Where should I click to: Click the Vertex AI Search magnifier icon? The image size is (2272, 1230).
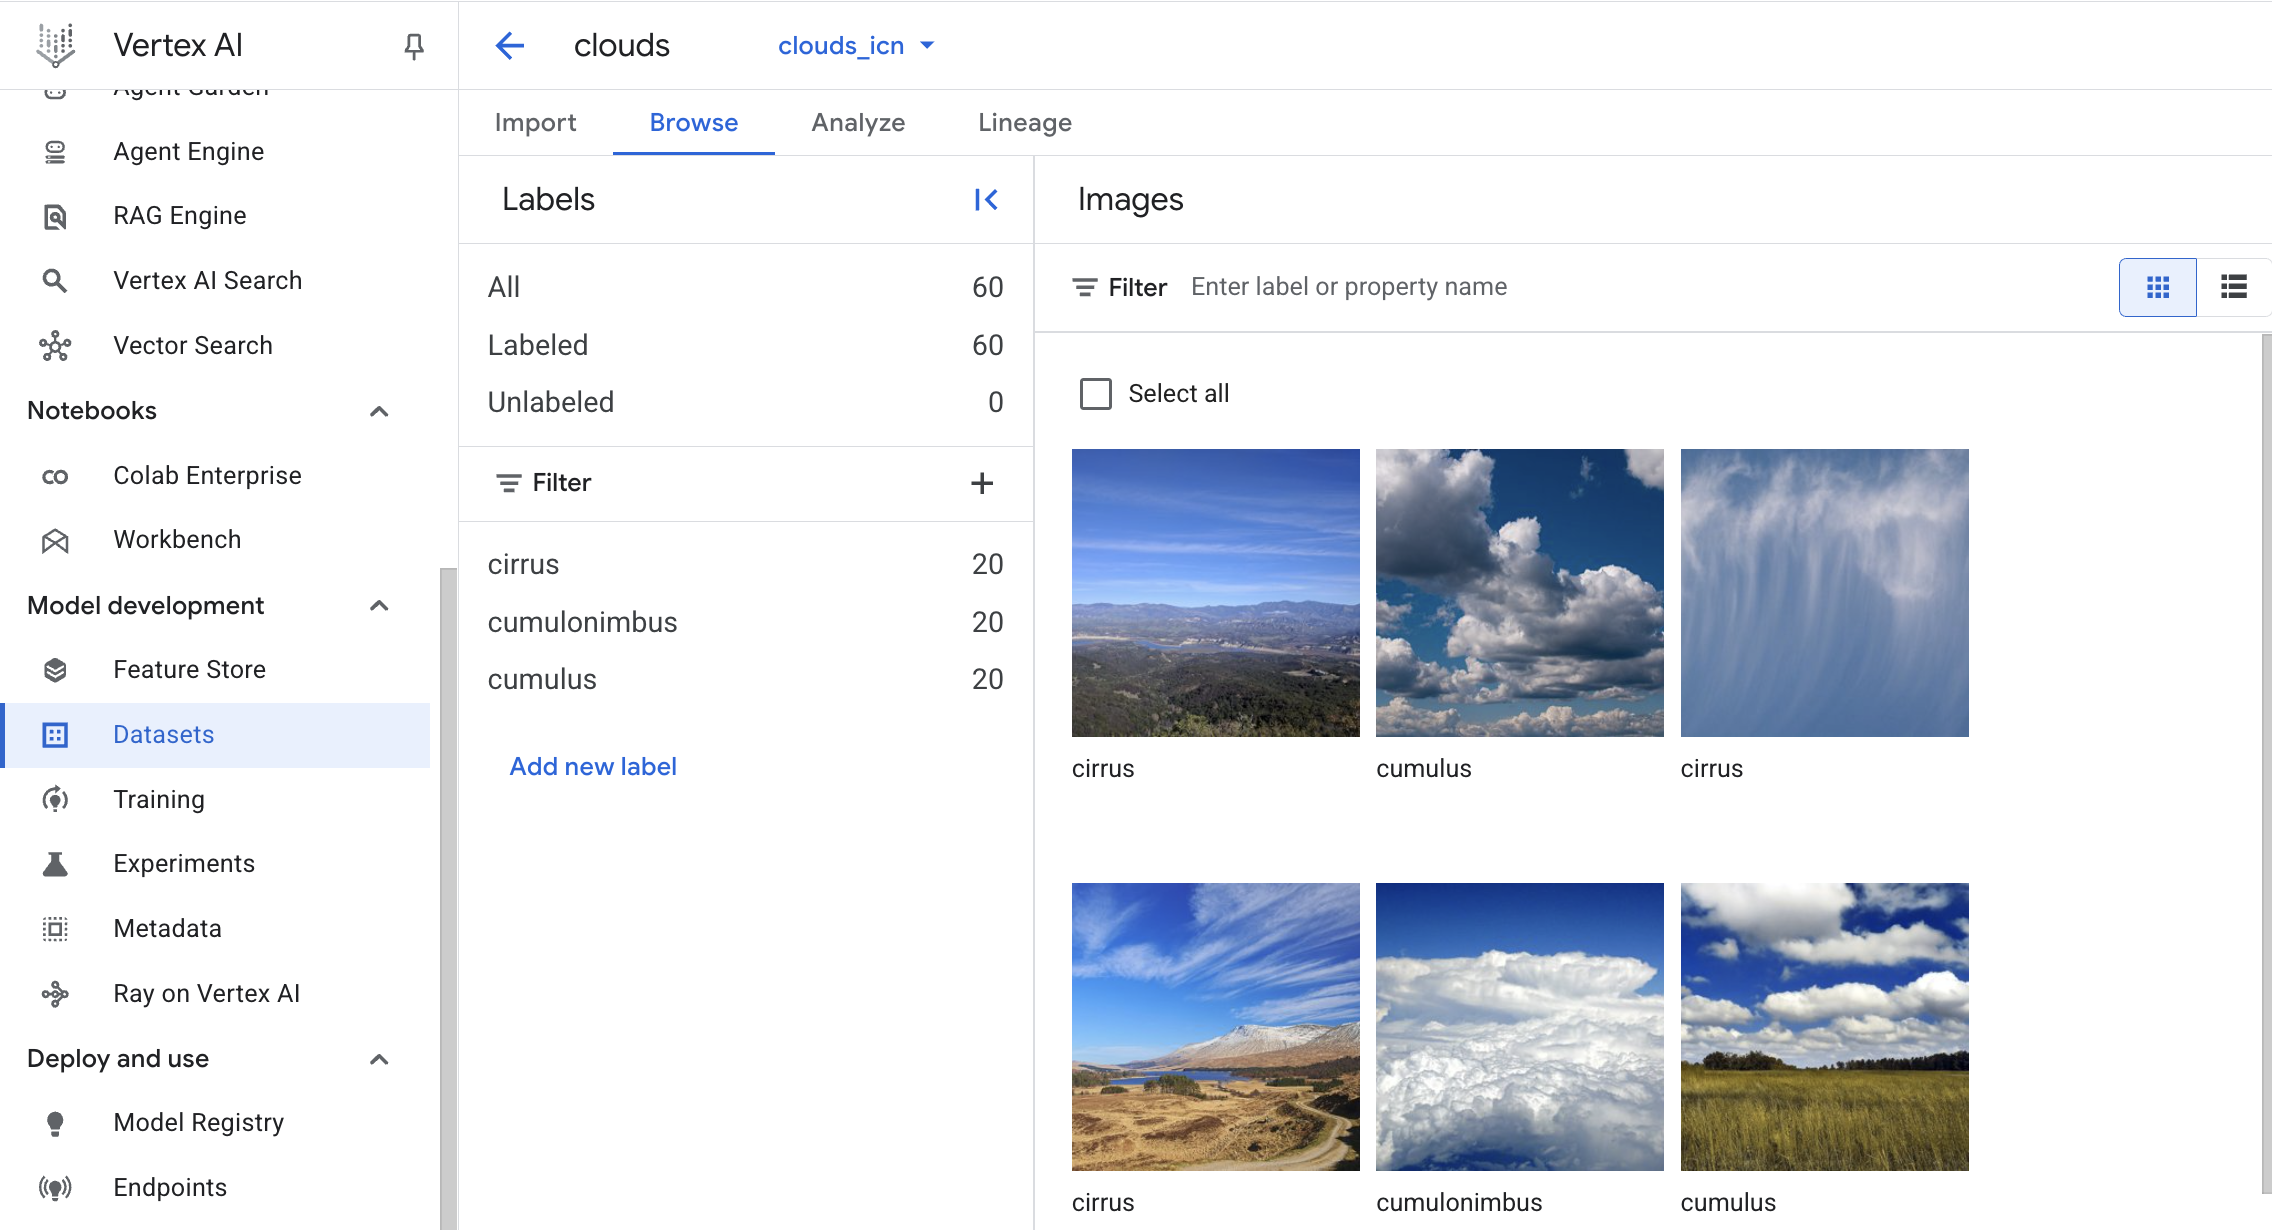(55, 281)
